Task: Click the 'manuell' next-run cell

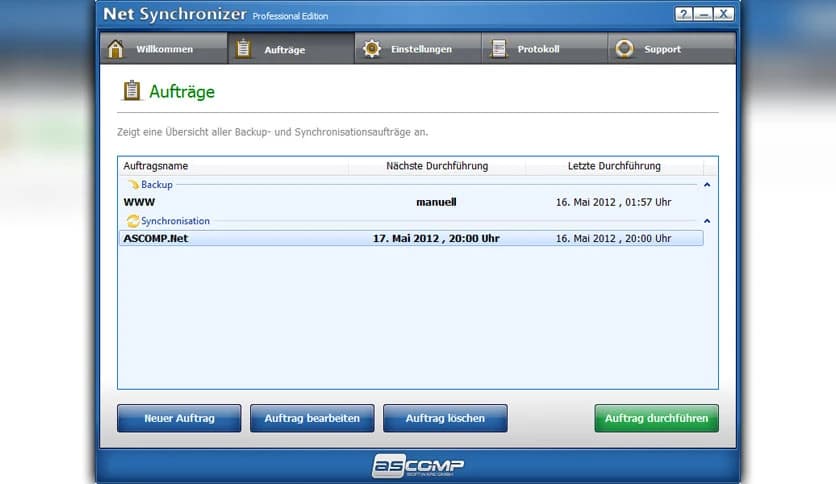Action: [x=436, y=202]
